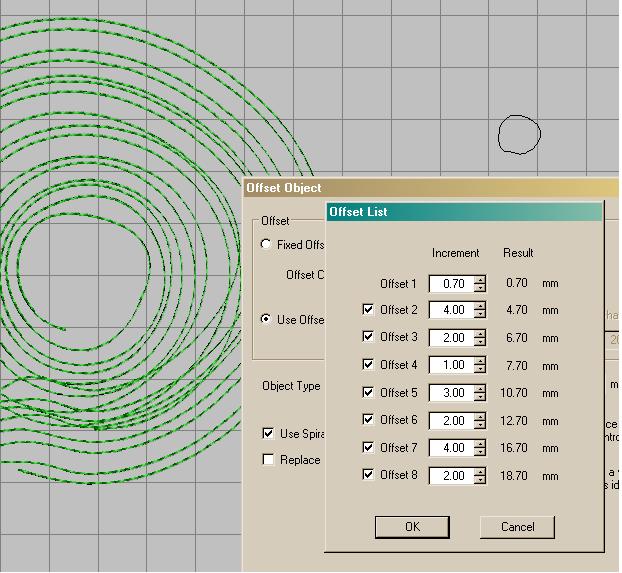This screenshot has width=622, height=573.
Task: Click the Offset 1 increment field
Action: [x=451, y=284]
